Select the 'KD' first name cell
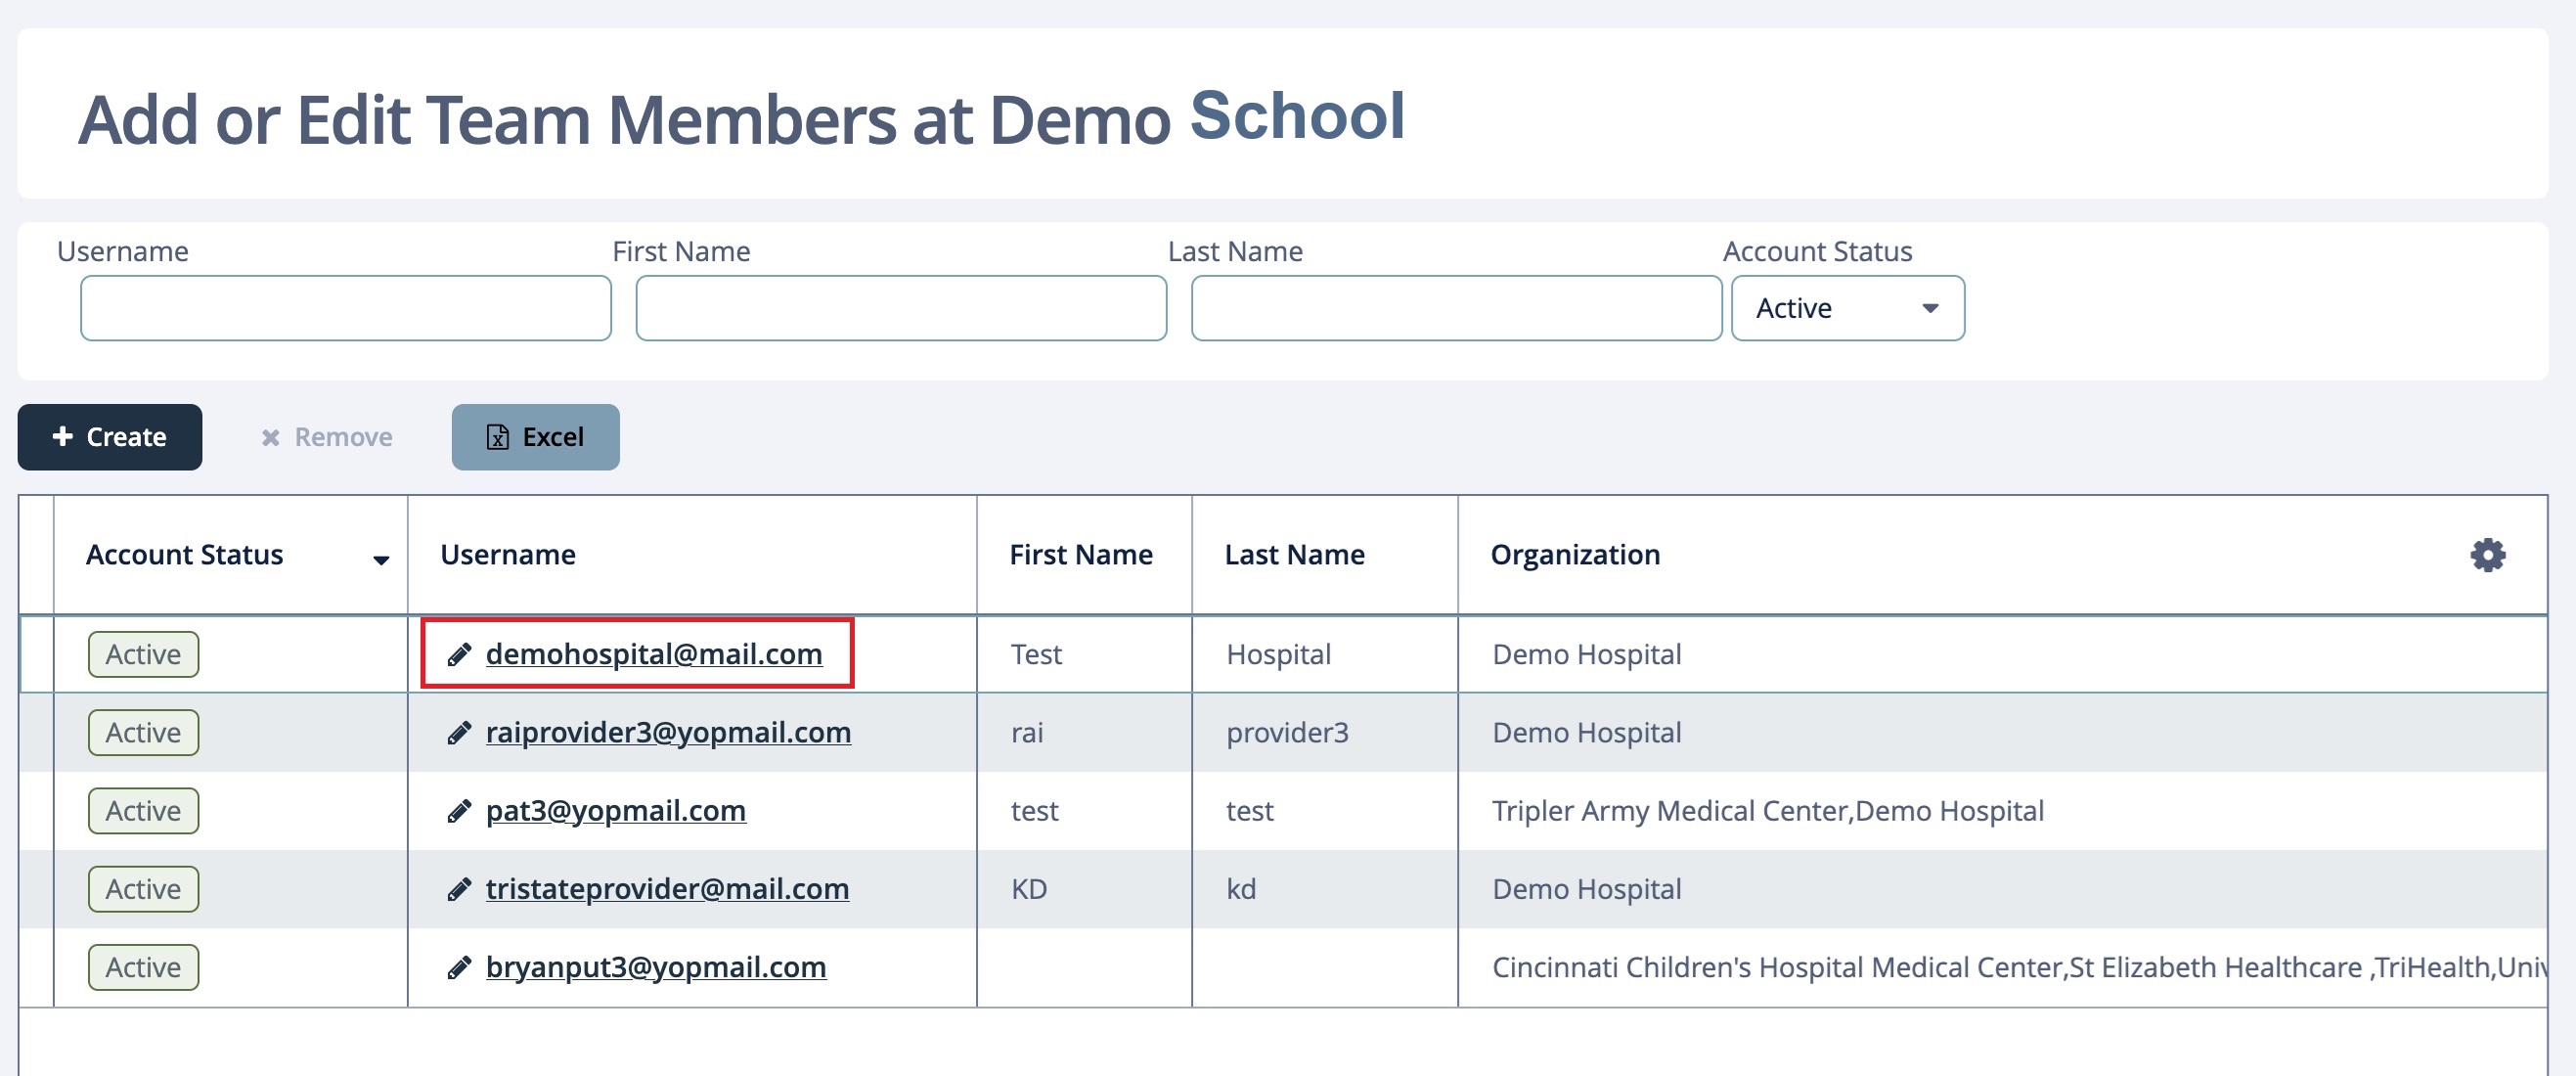The height and width of the screenshot is (1076, 2576). (1084, 889)
